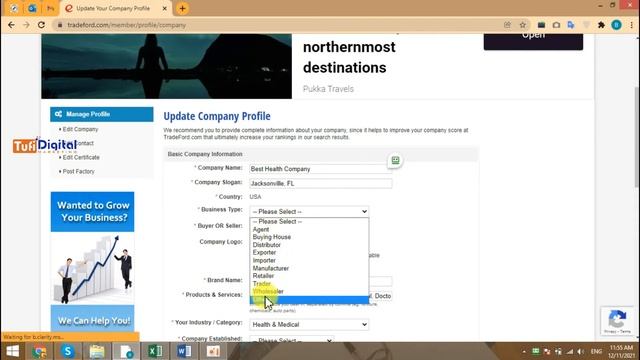Open Windows Start menu
The image size is (640, 360).
tap(12, 351)
